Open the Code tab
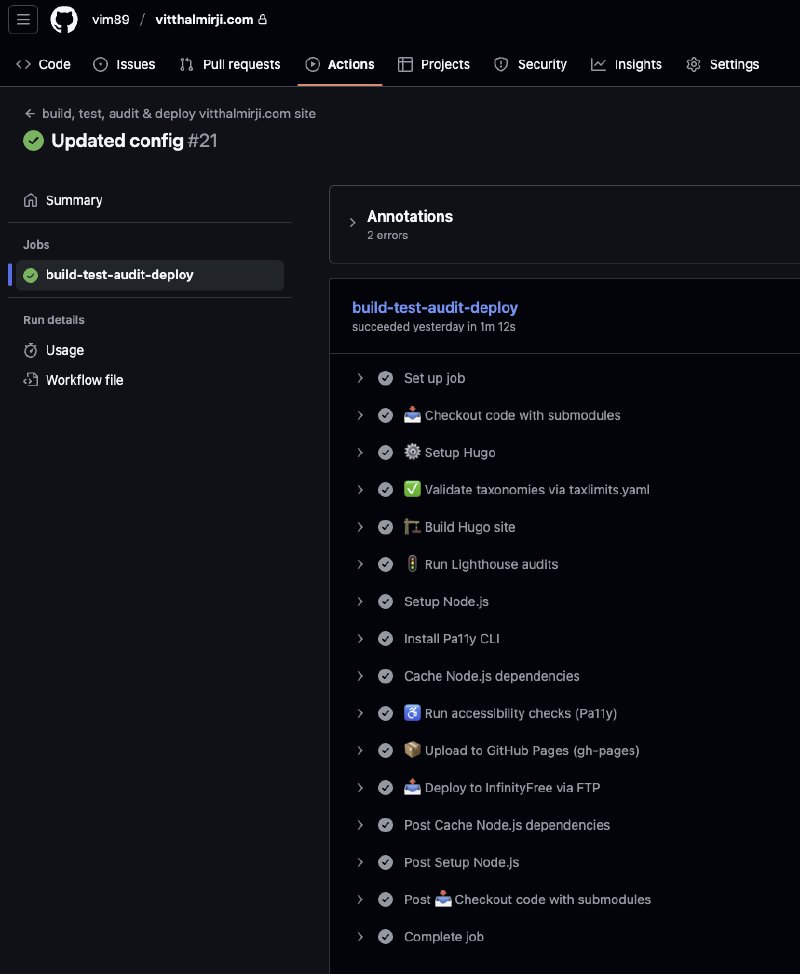Image resolution: width=800 pixels, height=974 pixels. tap(43, 65)
